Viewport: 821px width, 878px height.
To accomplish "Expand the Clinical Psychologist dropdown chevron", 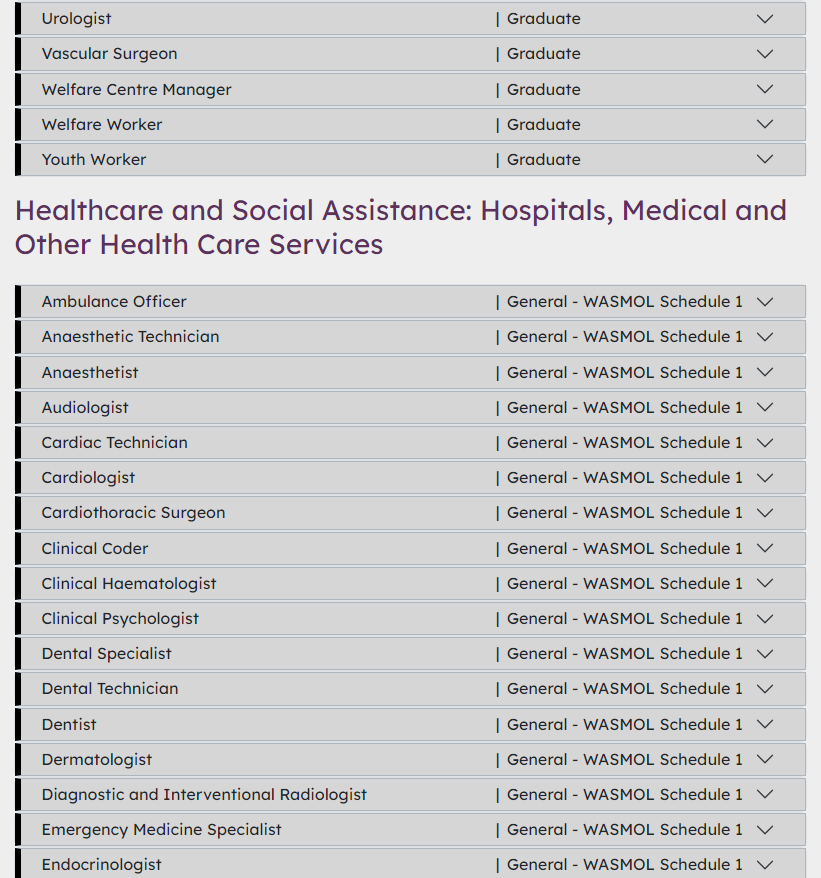I will pyautogui.click(x=765, y=619).
